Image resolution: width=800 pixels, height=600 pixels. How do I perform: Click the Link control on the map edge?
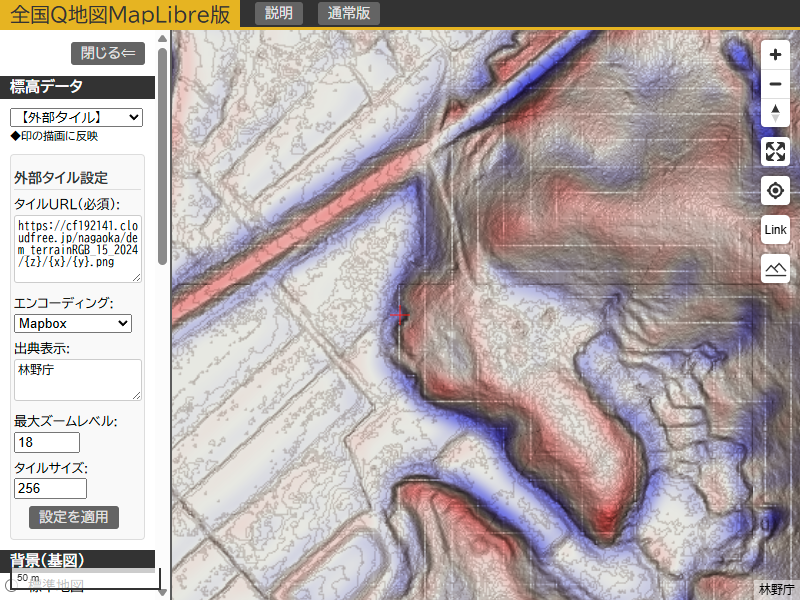pos(775,229)
